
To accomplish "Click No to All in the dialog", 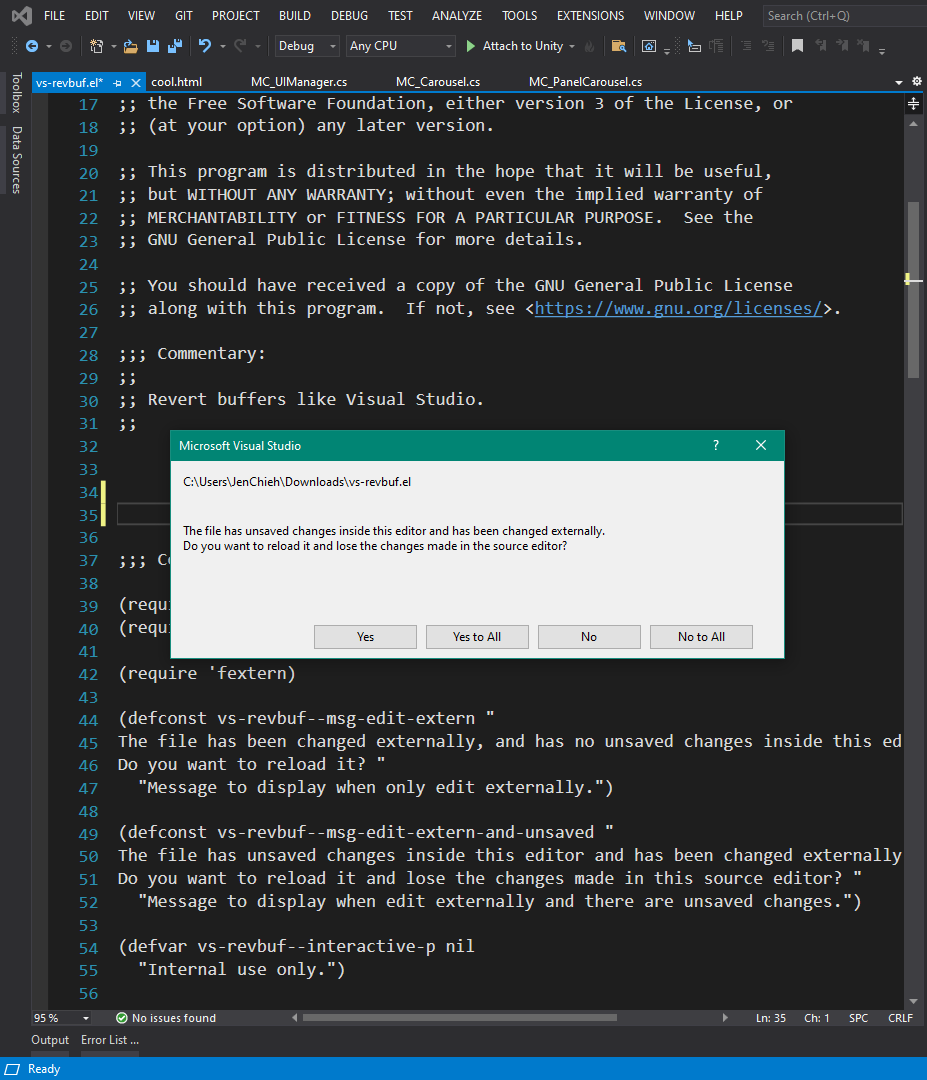I will 701,637.
